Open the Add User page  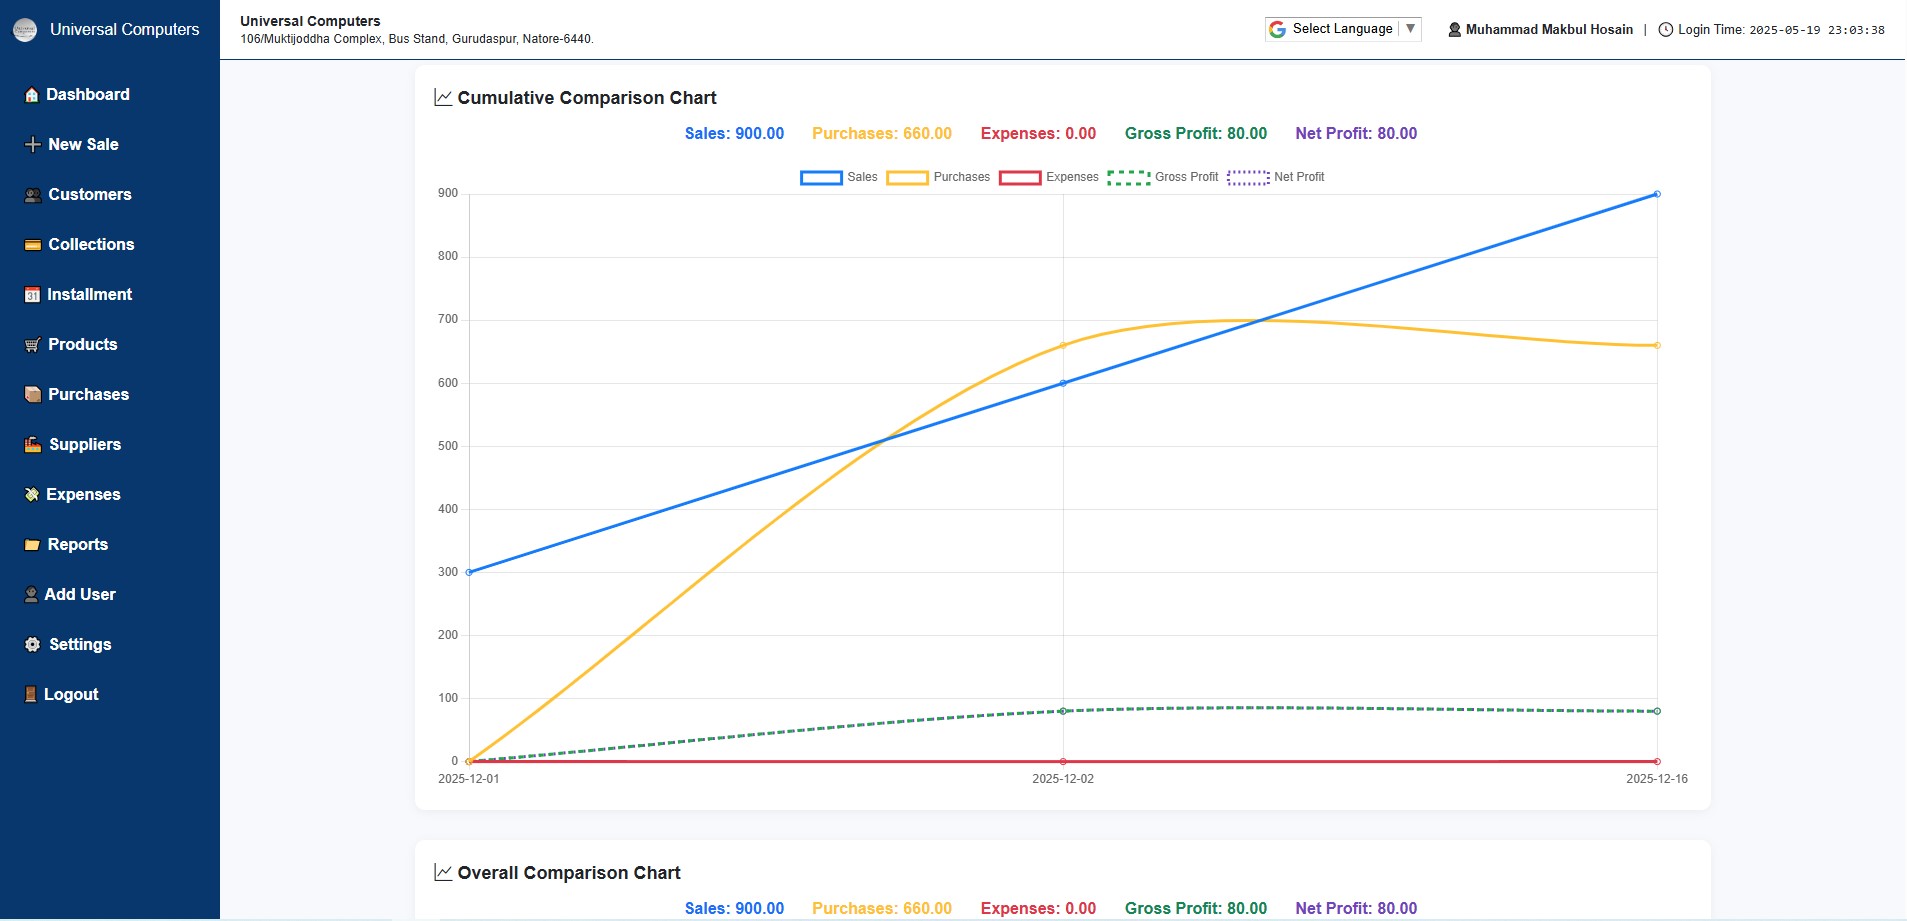(x=80, y=595)
